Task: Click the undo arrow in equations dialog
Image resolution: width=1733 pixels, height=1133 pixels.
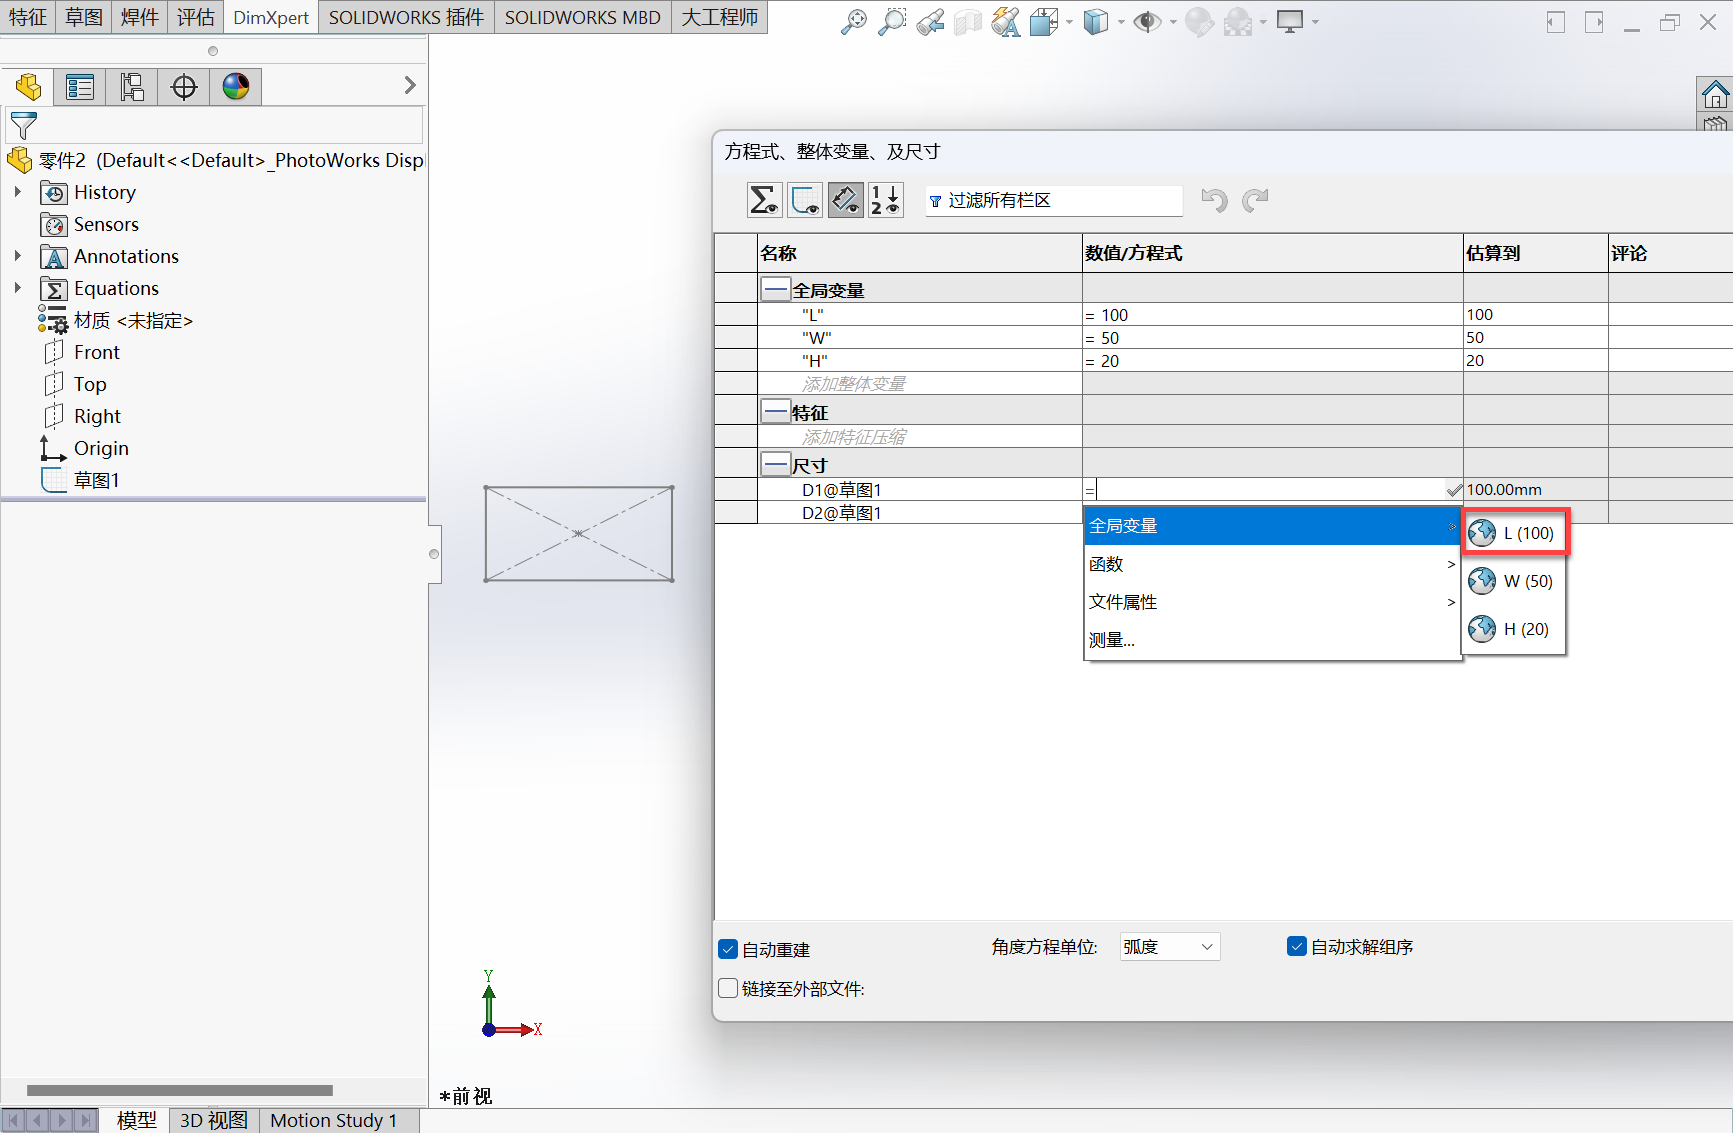Action: tap(1214, 200)
